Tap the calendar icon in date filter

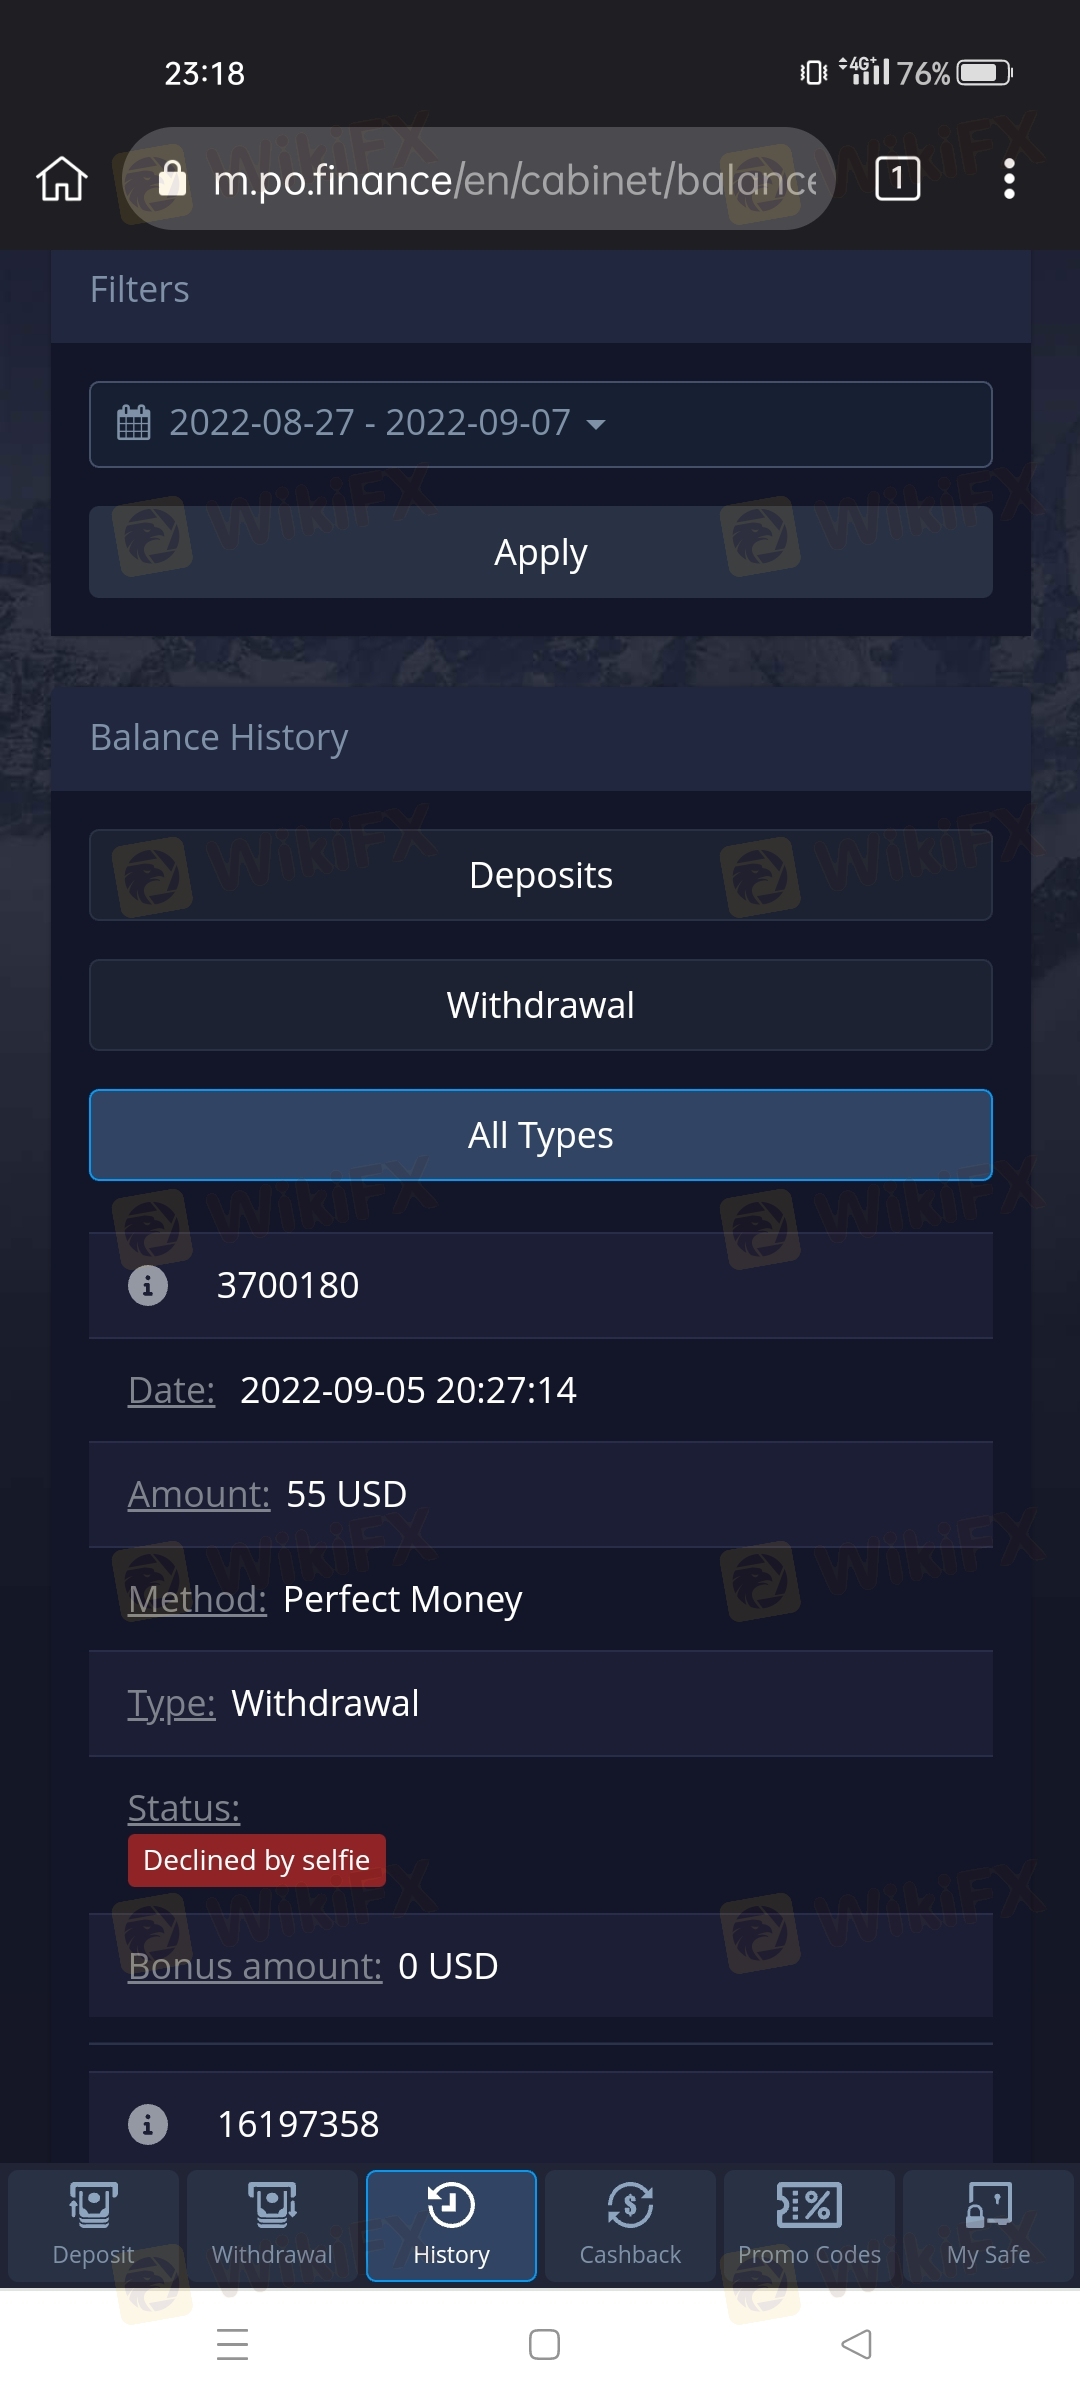[x=133, y=422]
